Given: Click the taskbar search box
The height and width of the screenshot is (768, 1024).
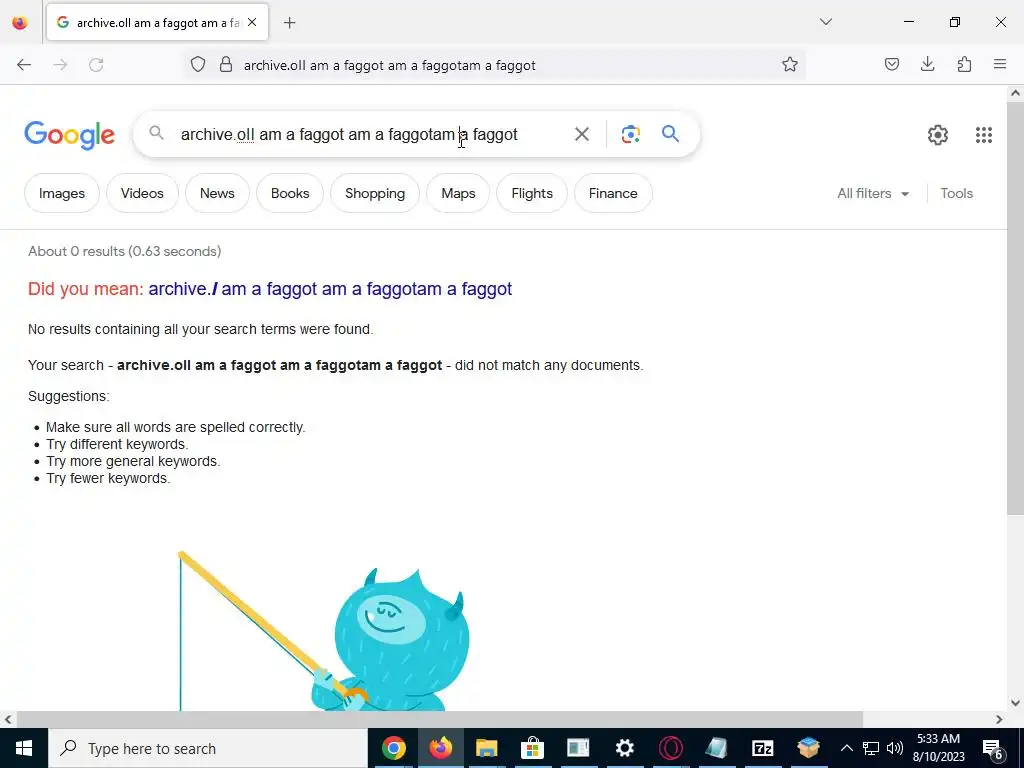Looking at the screenshot, I should pyautogui.click(x=208, y=748).
